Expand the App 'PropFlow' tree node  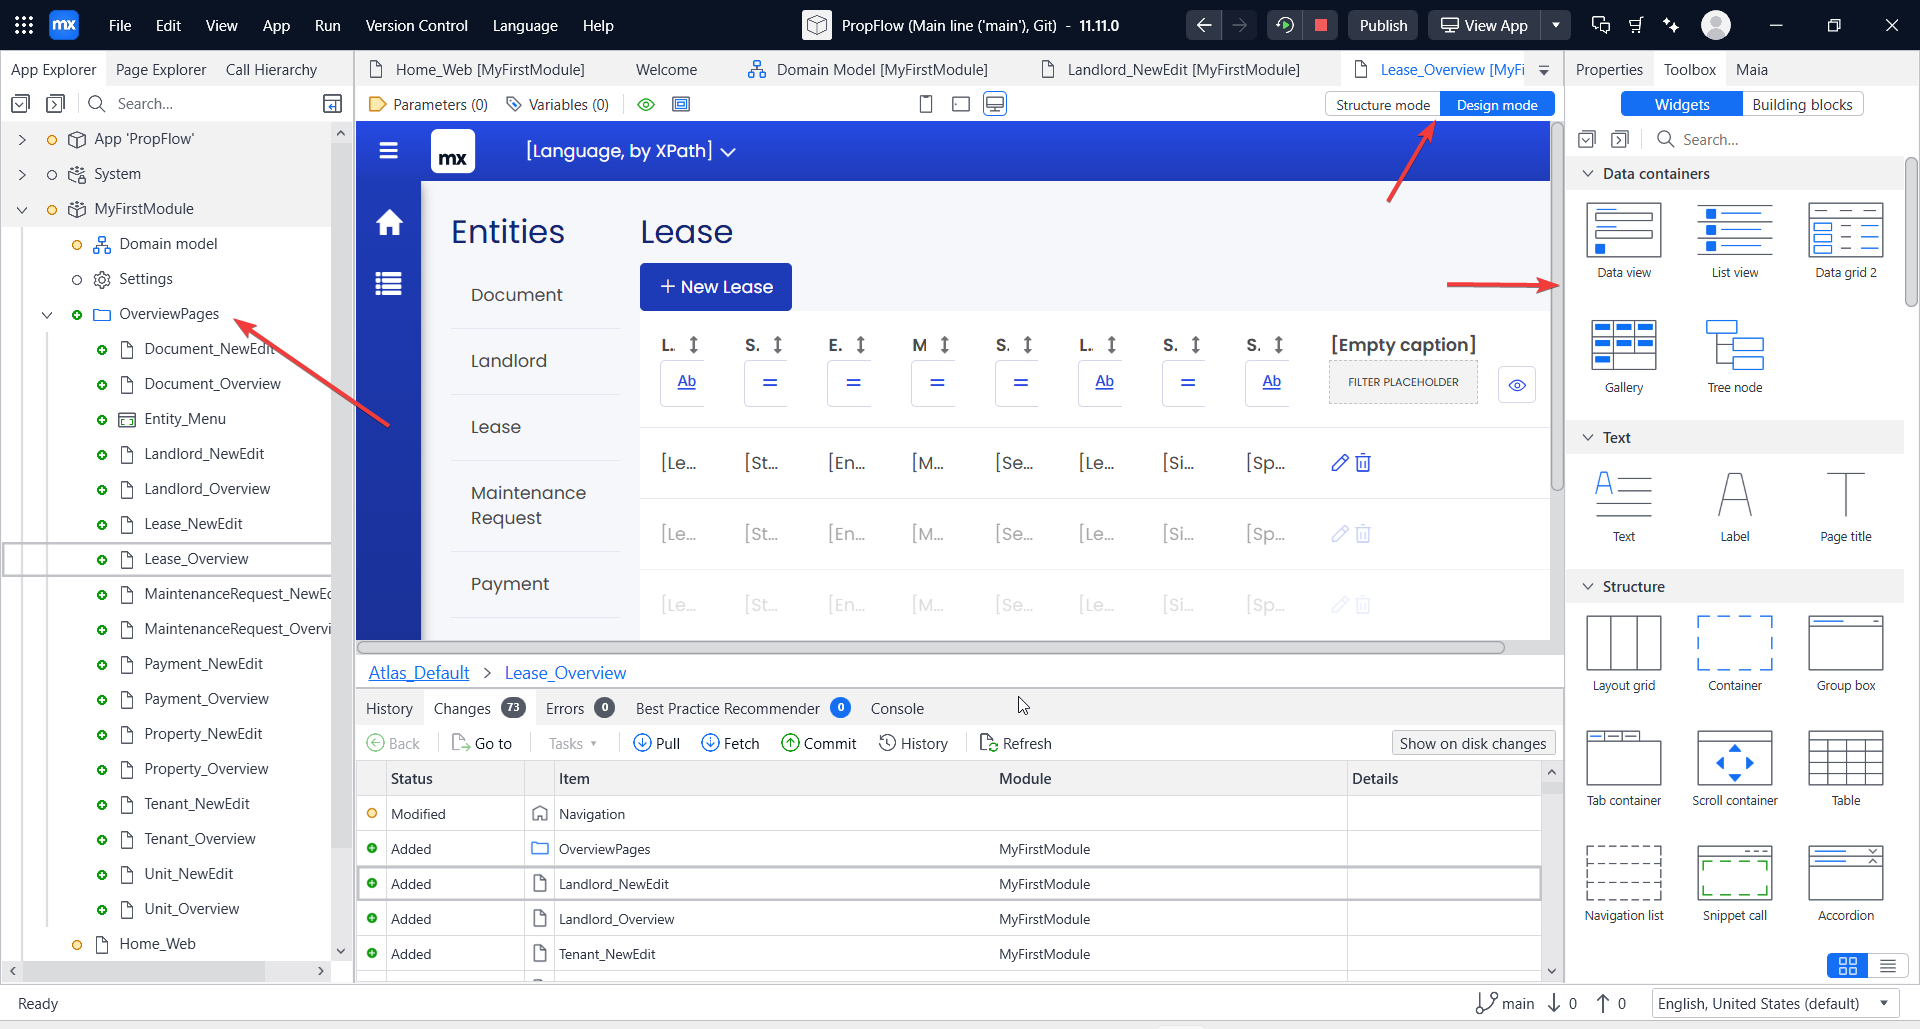[x=22, y=139]
